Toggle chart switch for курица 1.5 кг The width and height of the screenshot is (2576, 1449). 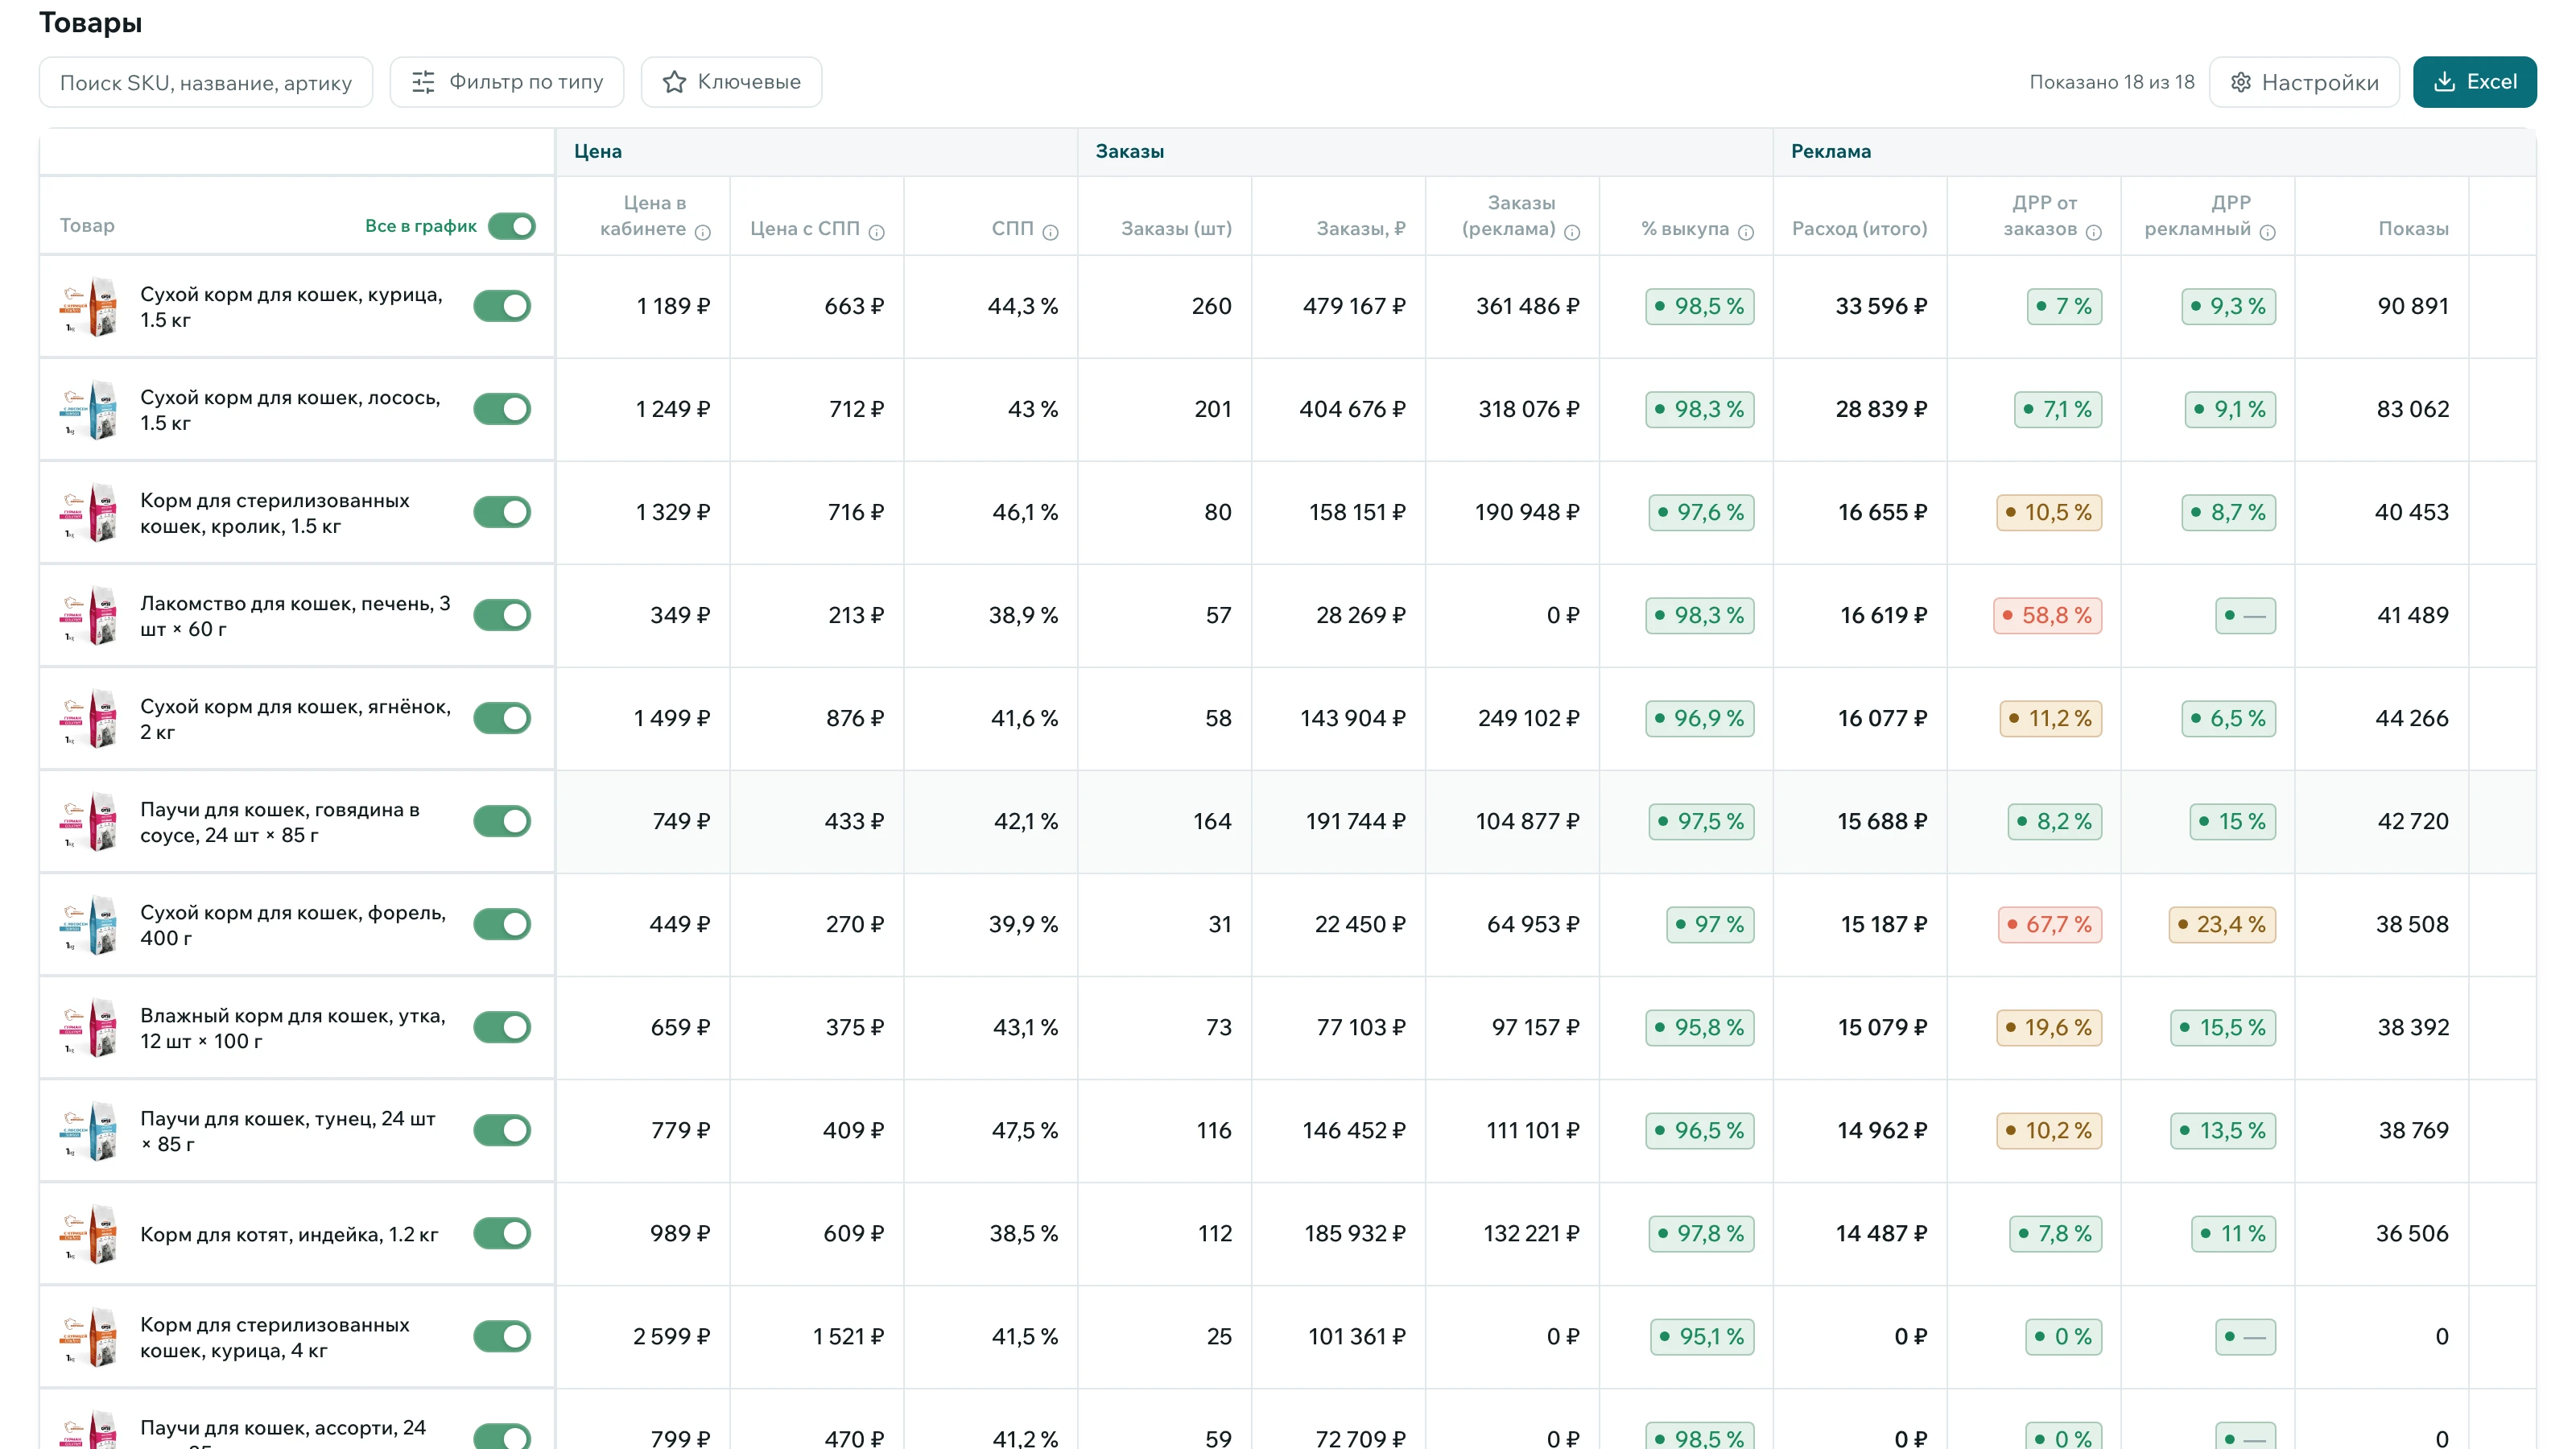pos(502,306)
